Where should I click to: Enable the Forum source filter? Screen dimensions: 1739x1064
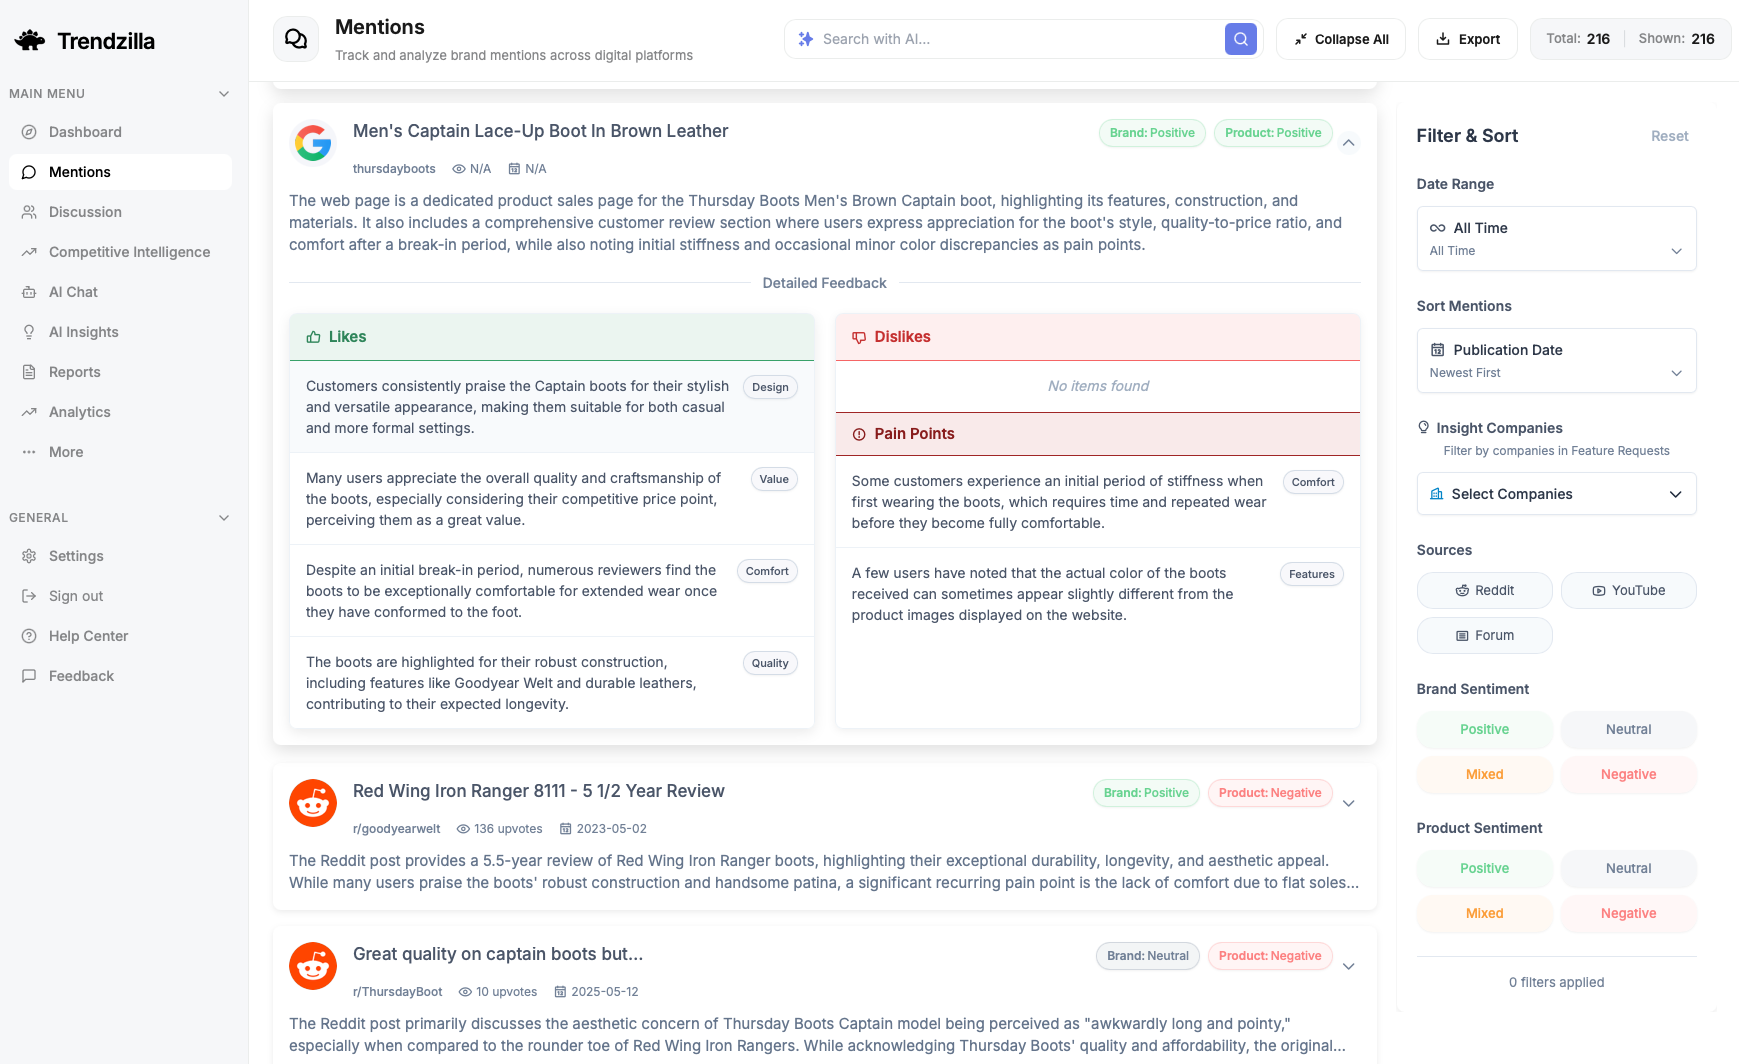pyautogui.click(x=1484, y=635)
